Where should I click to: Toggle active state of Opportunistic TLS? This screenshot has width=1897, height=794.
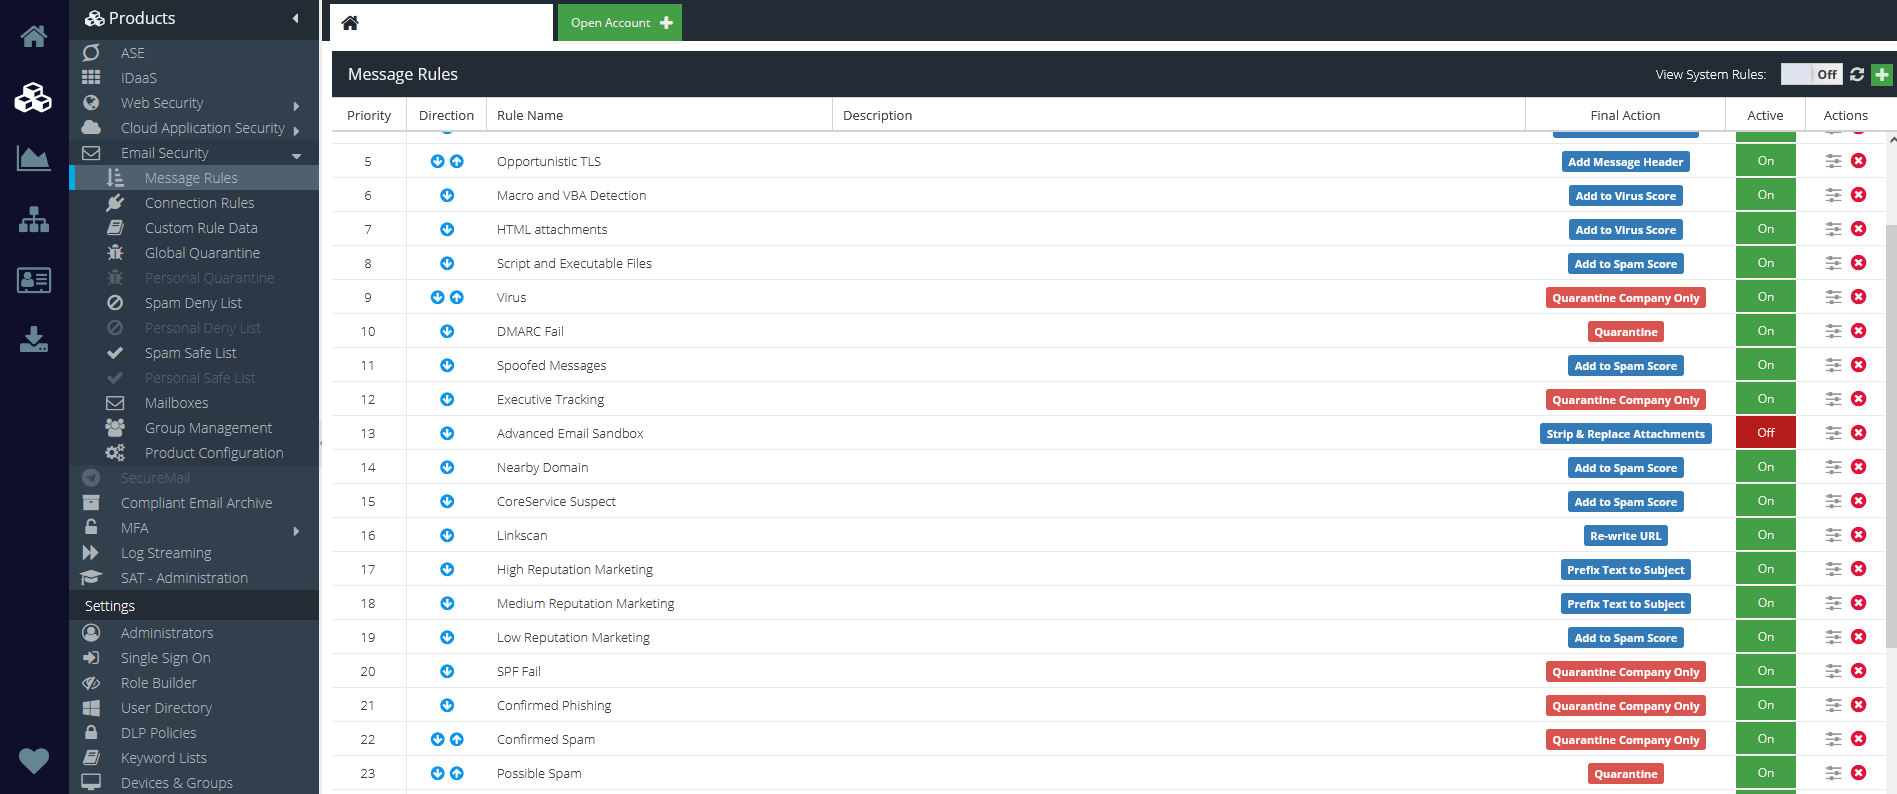point(1766,161)
